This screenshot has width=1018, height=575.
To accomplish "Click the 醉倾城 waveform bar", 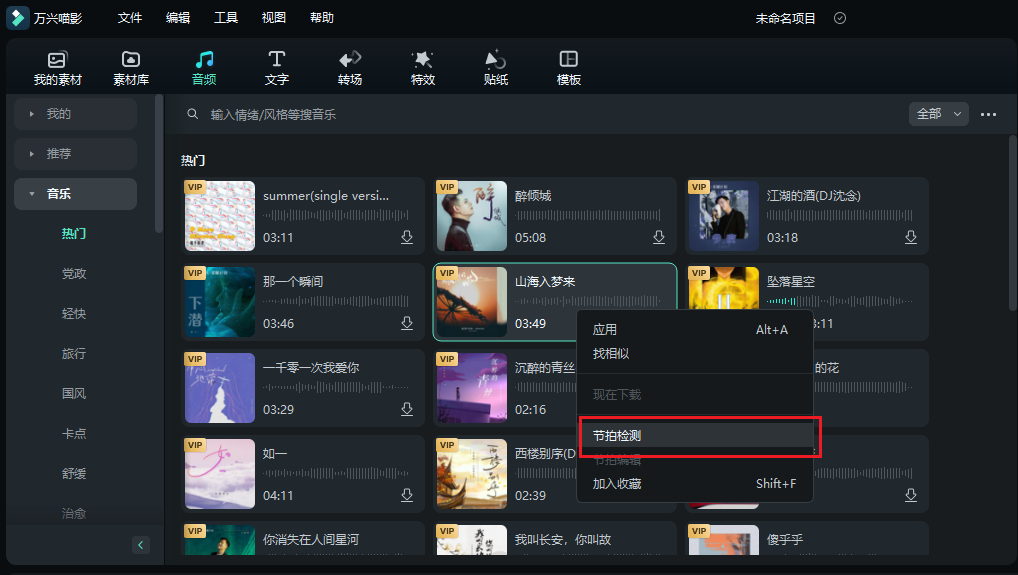I will click(x=588, y=215).
